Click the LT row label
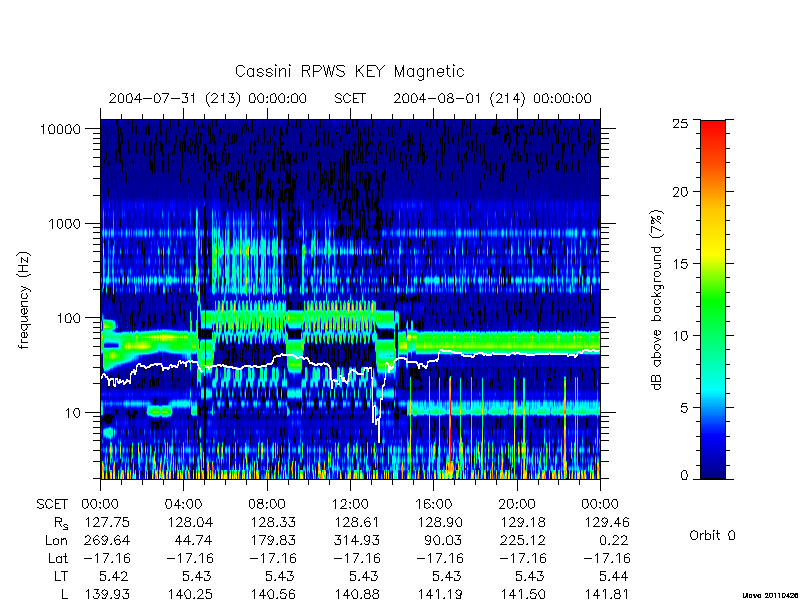The image size is (800, 600). 61,577
